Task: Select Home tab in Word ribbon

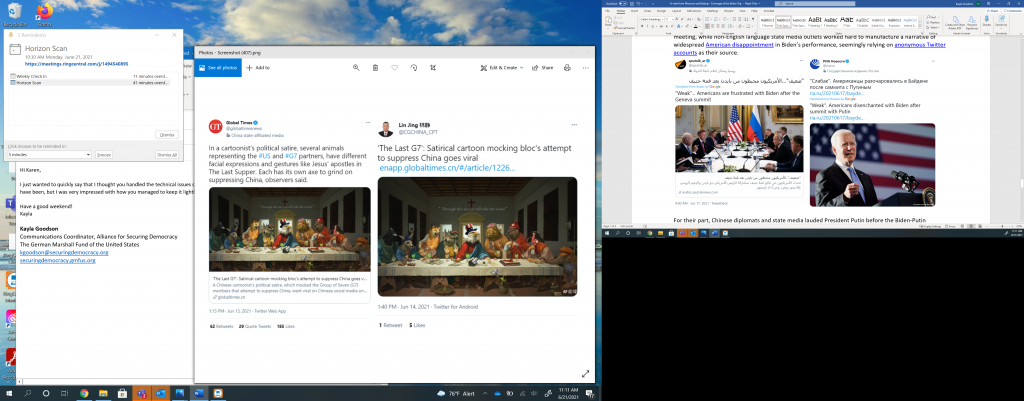Action: click(x=621, y=11)
